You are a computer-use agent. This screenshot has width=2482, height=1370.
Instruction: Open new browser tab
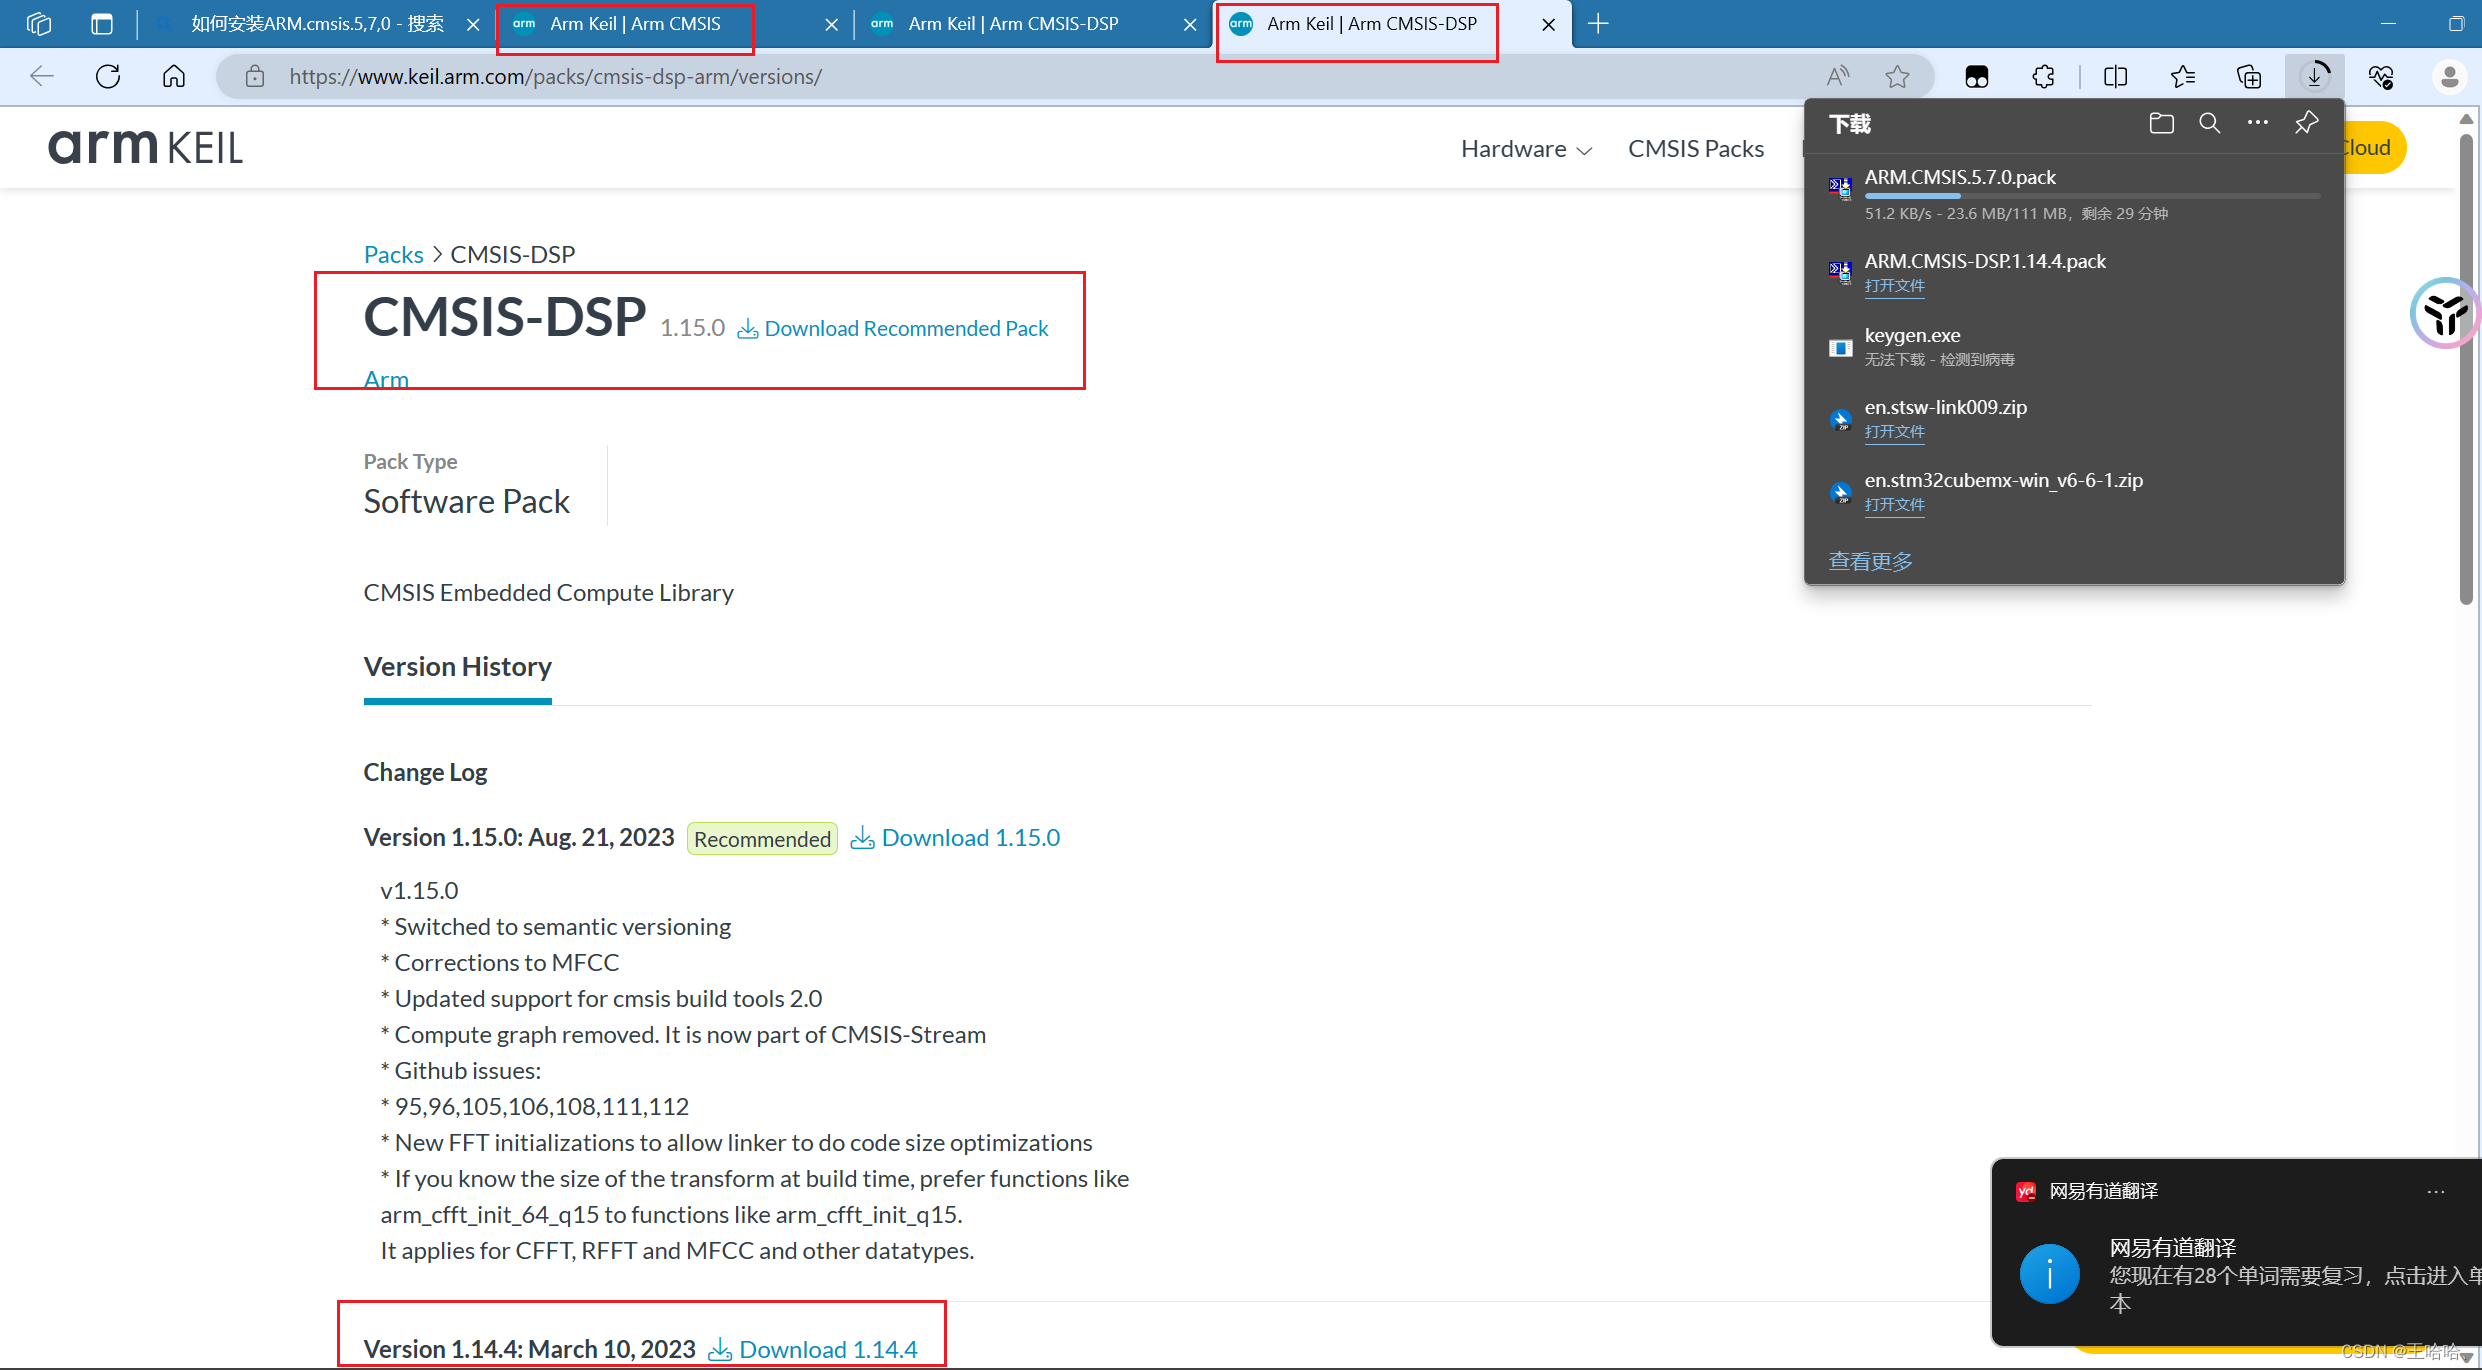(1598, 24)
